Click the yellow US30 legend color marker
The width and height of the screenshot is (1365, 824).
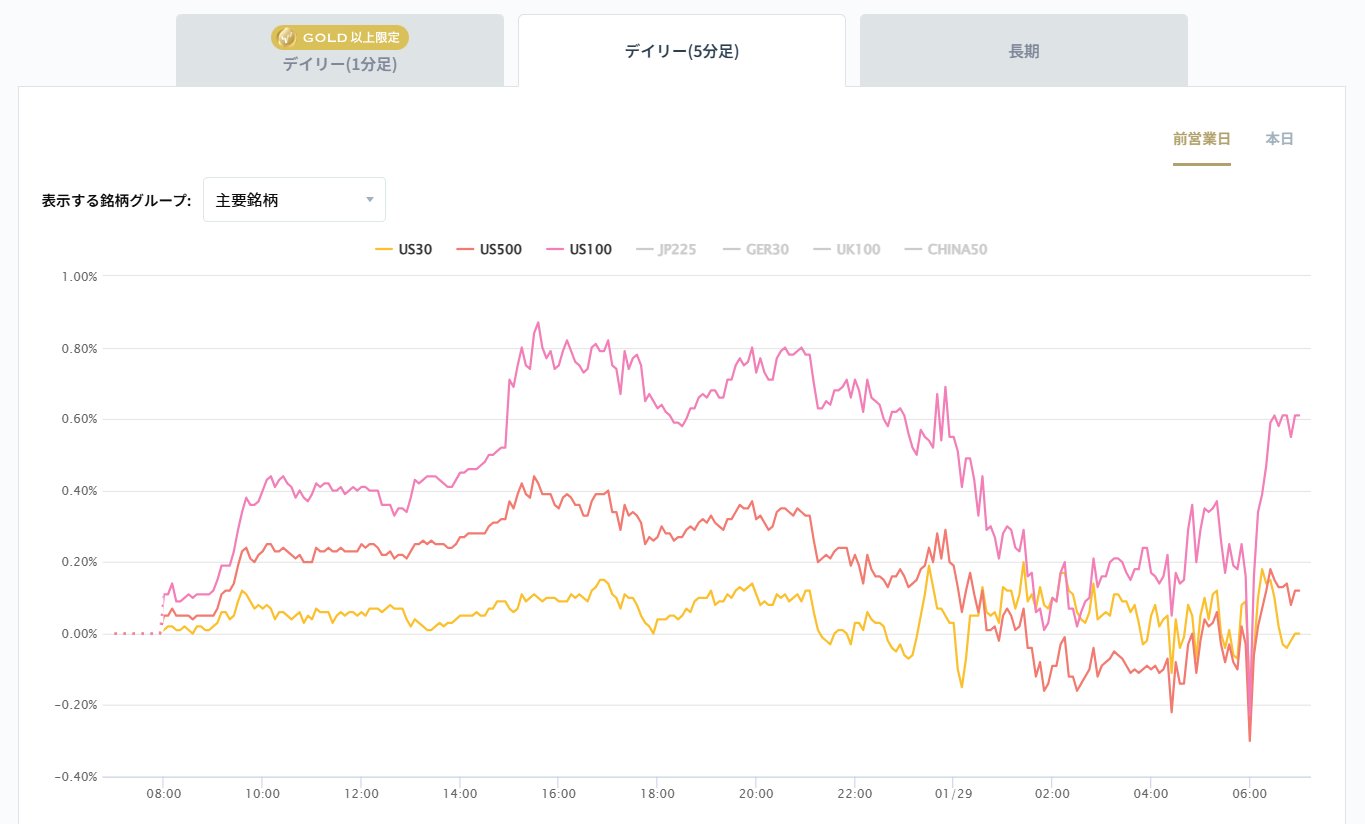tap(383, 249)
